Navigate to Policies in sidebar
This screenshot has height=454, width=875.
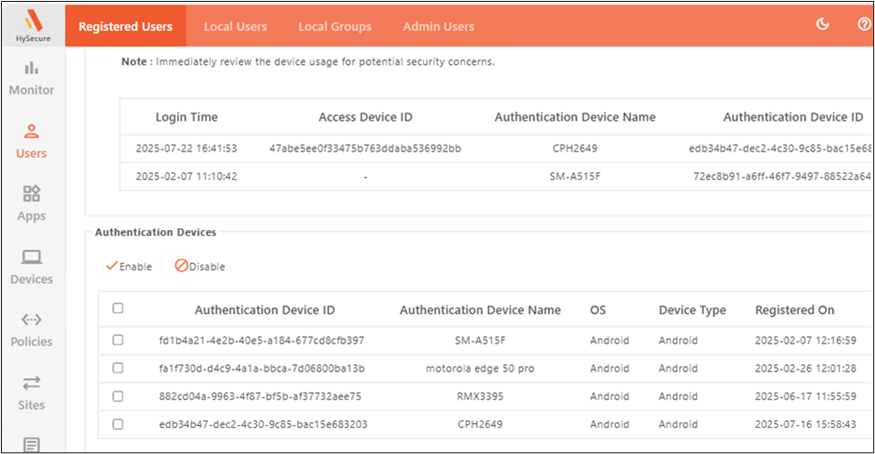32,330
